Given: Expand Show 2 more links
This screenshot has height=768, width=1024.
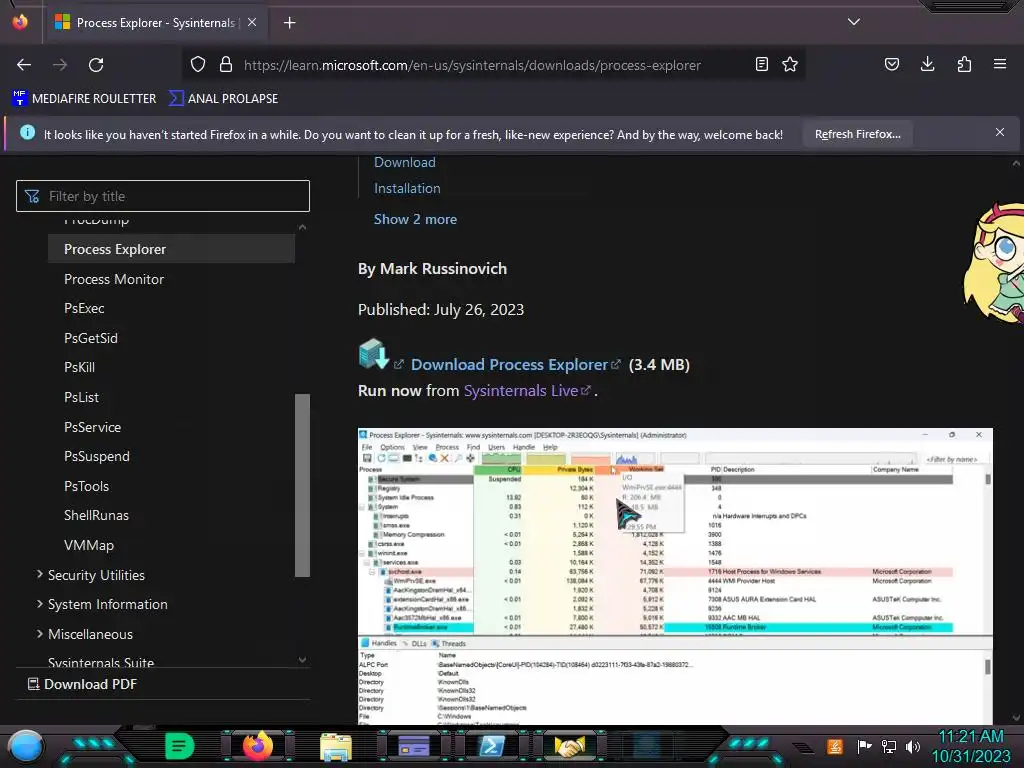Looking at the screenshot, I should (x=415, y=219).
